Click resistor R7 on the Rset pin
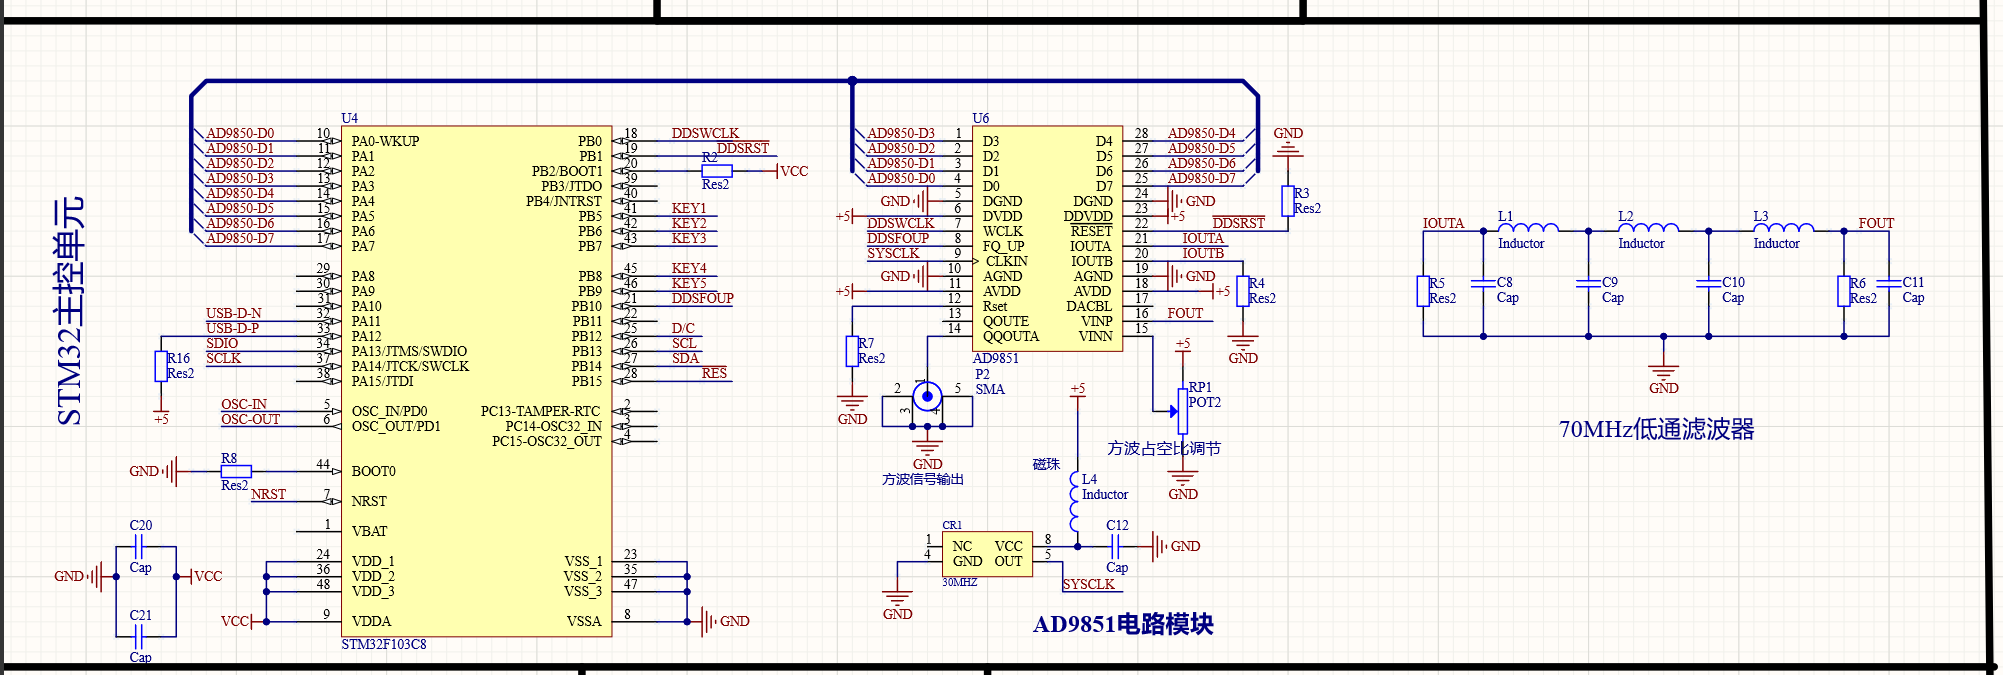Image resolution: width=2003 pixels, height=675 pixels. [x=852, y=351]
